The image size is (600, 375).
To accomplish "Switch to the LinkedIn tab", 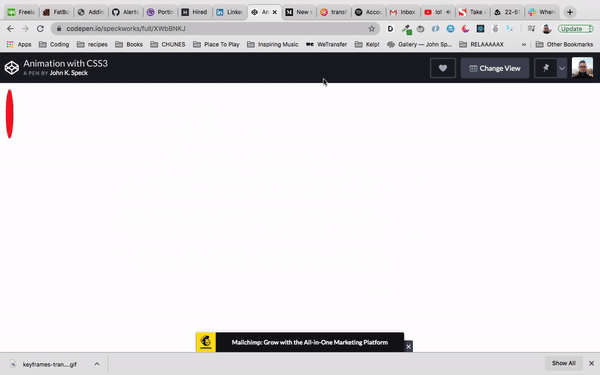I will (x=230, y=12).
